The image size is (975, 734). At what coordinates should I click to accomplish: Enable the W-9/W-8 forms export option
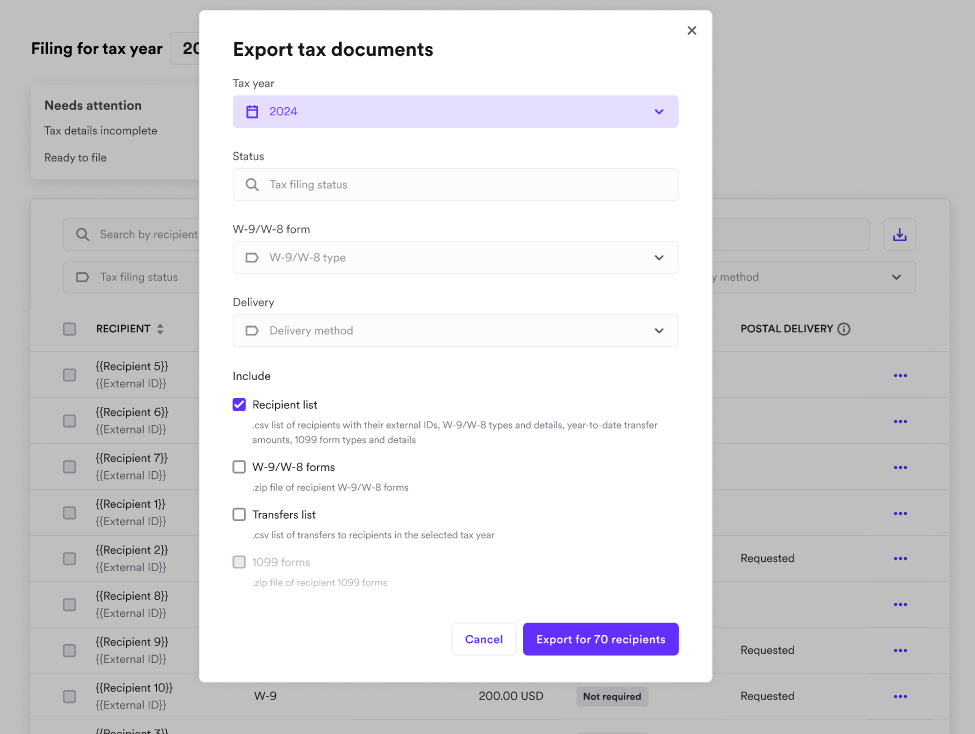click(238, 466)
